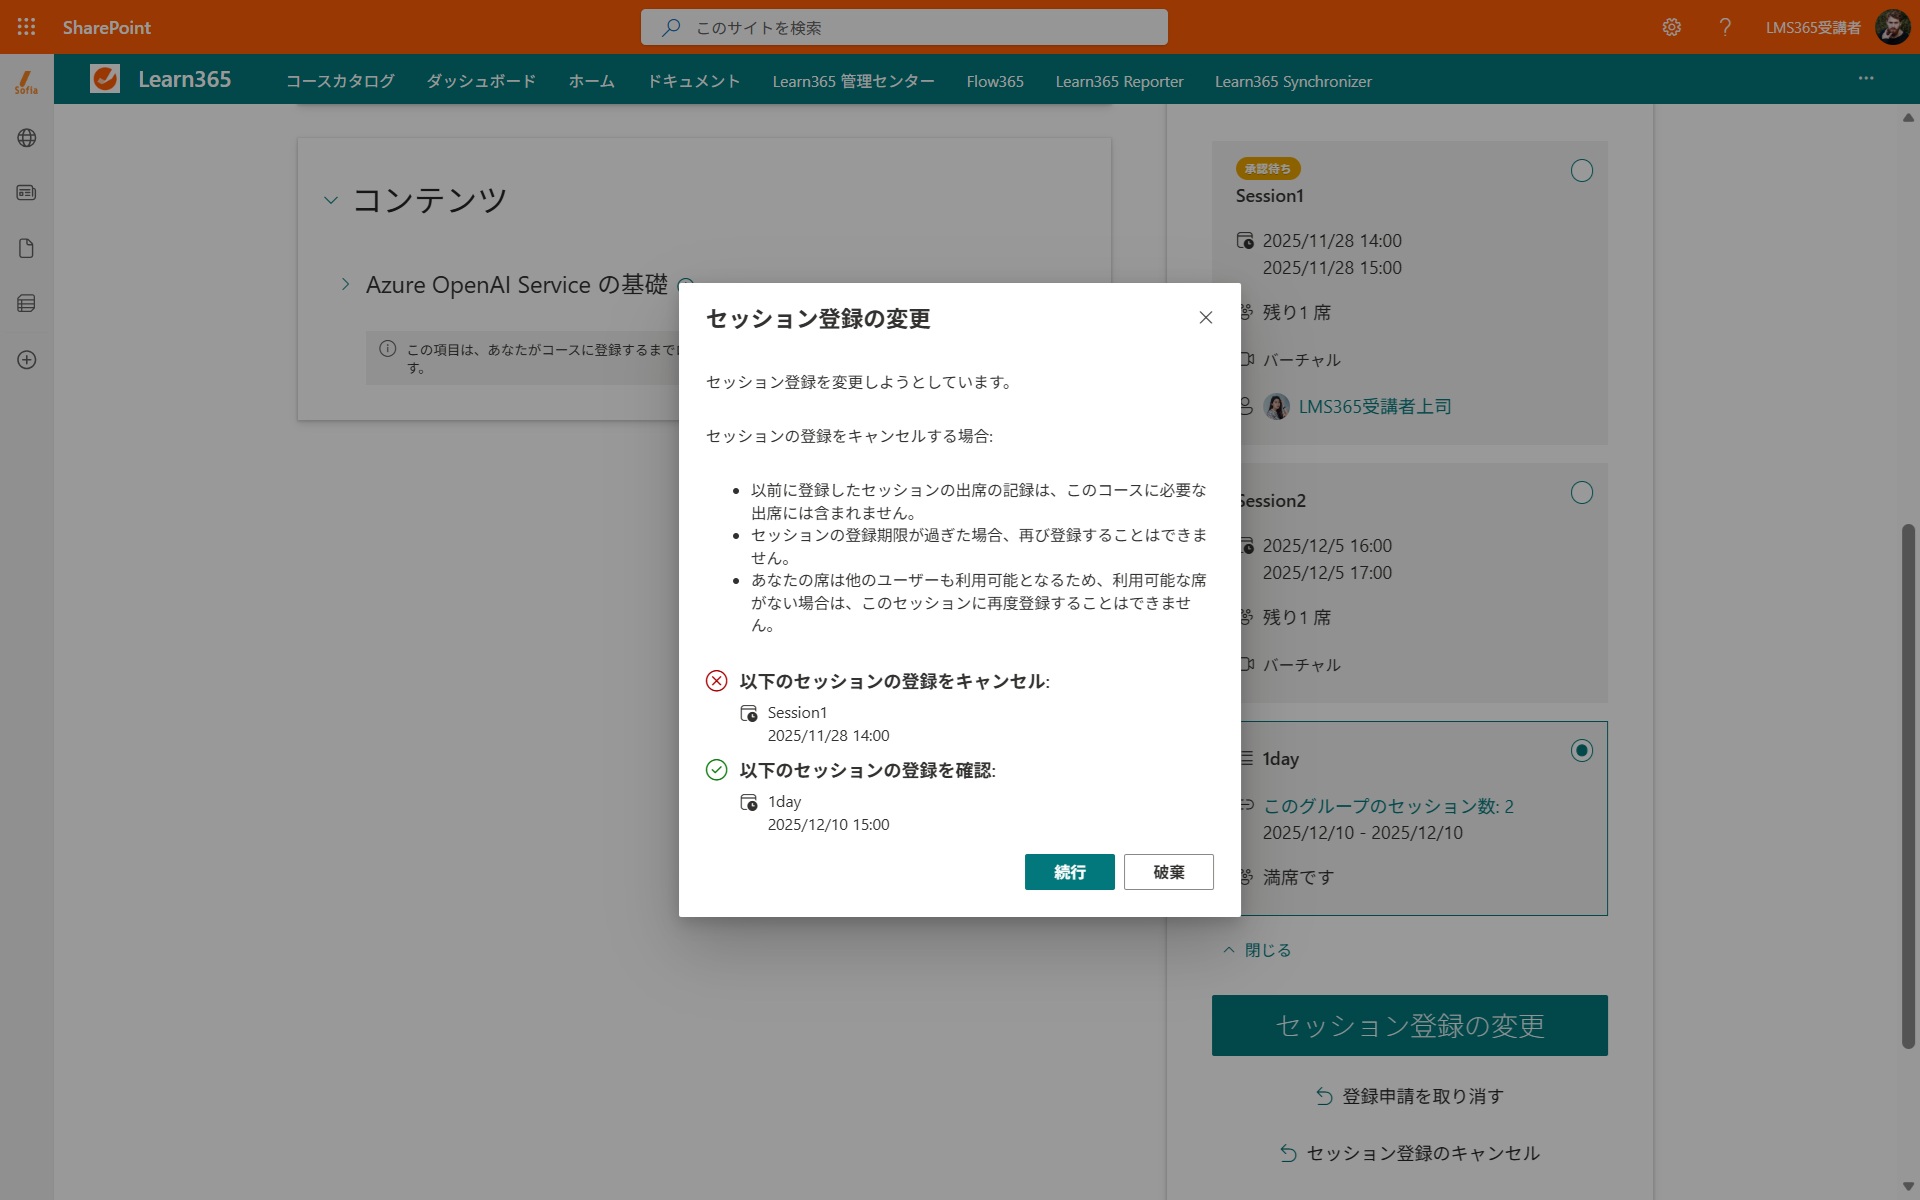Collapse the session list with the 閉じる chevron
The height and width of the screenshot is (1200, 1920).
tap(1229, 950)
